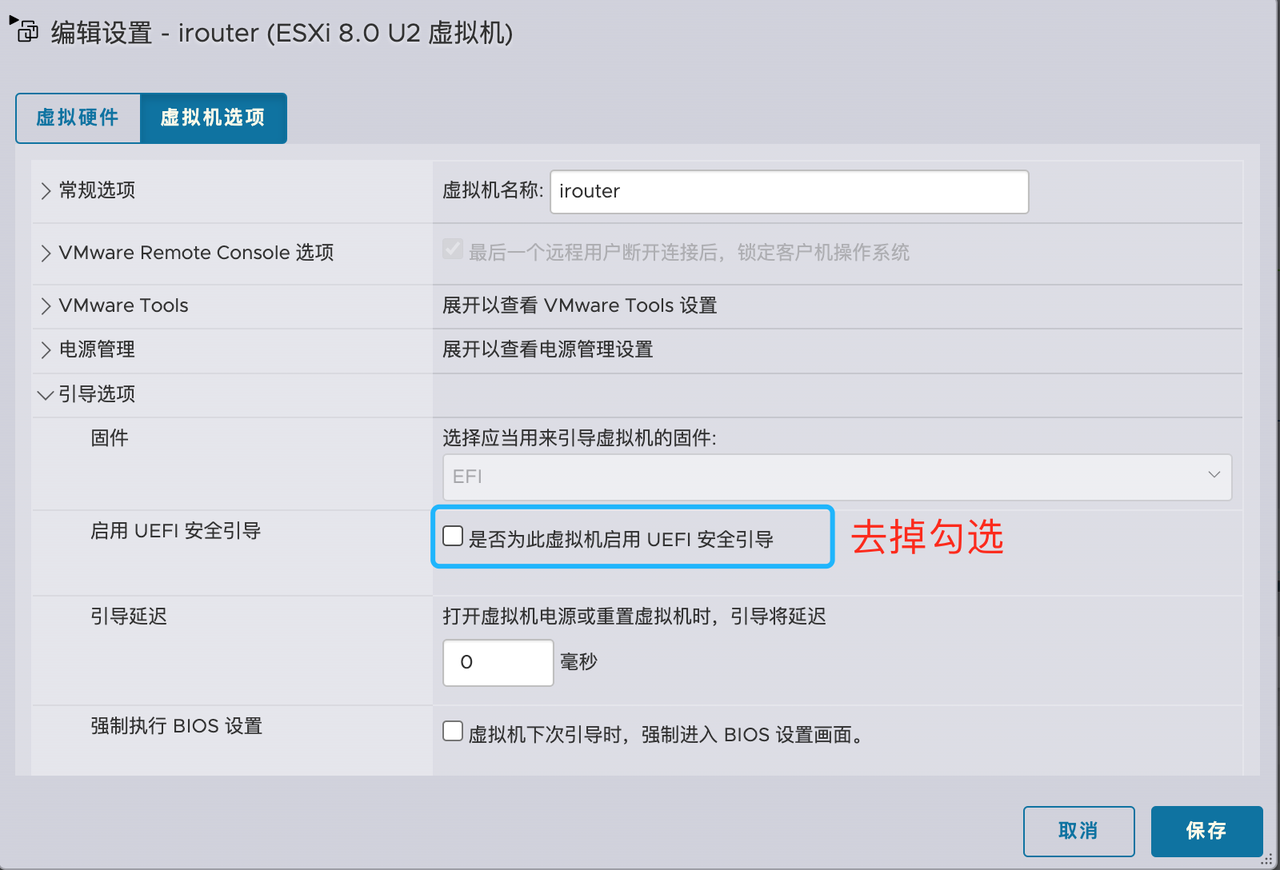Switch to the 虚拟硬件 tab
Image resolution: width=1280 pixels, height=870 pixels.
[78, 118]
